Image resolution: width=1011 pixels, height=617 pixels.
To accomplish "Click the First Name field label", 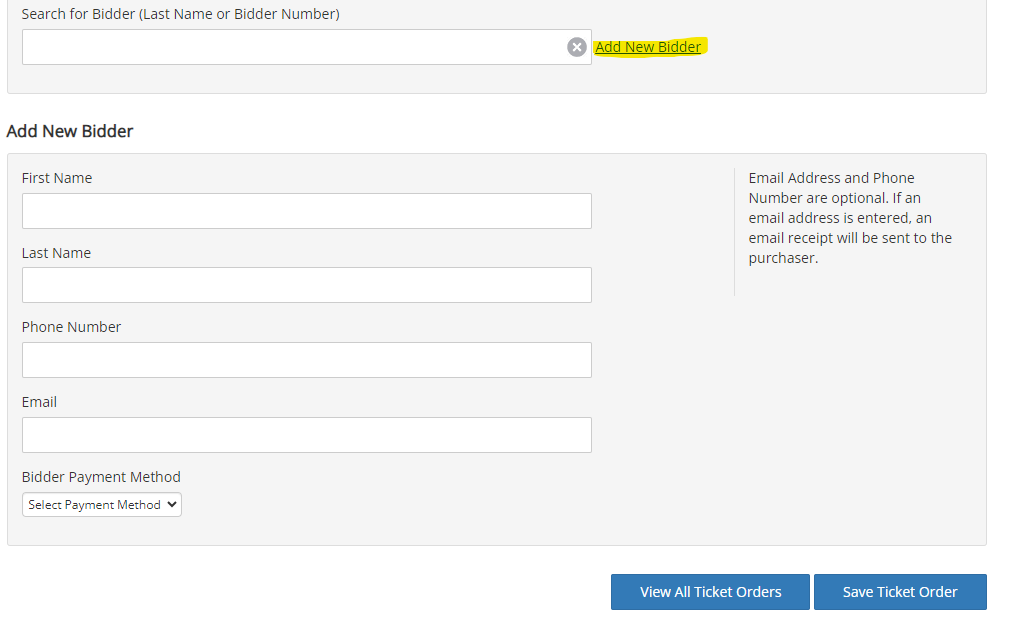I will click(56, 177).
